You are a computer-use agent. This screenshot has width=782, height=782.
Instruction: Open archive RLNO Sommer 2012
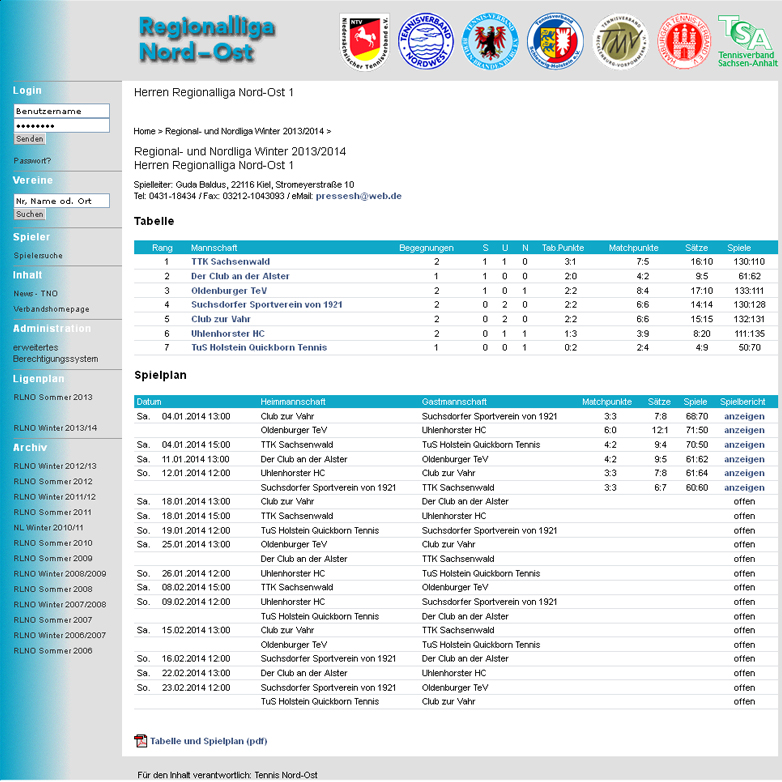(x=53, y=481)
